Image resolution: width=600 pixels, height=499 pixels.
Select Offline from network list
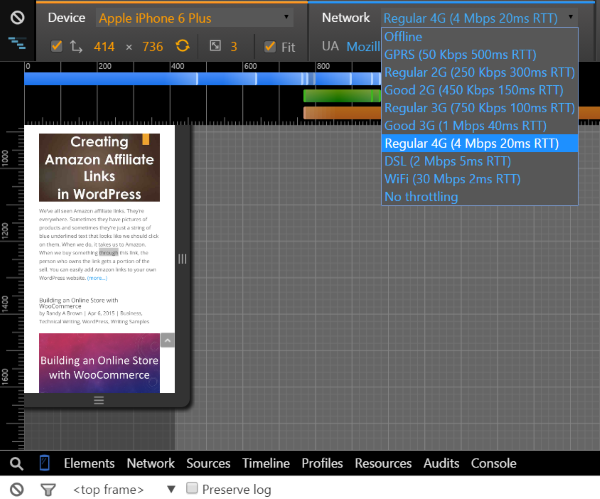[480, 37]
